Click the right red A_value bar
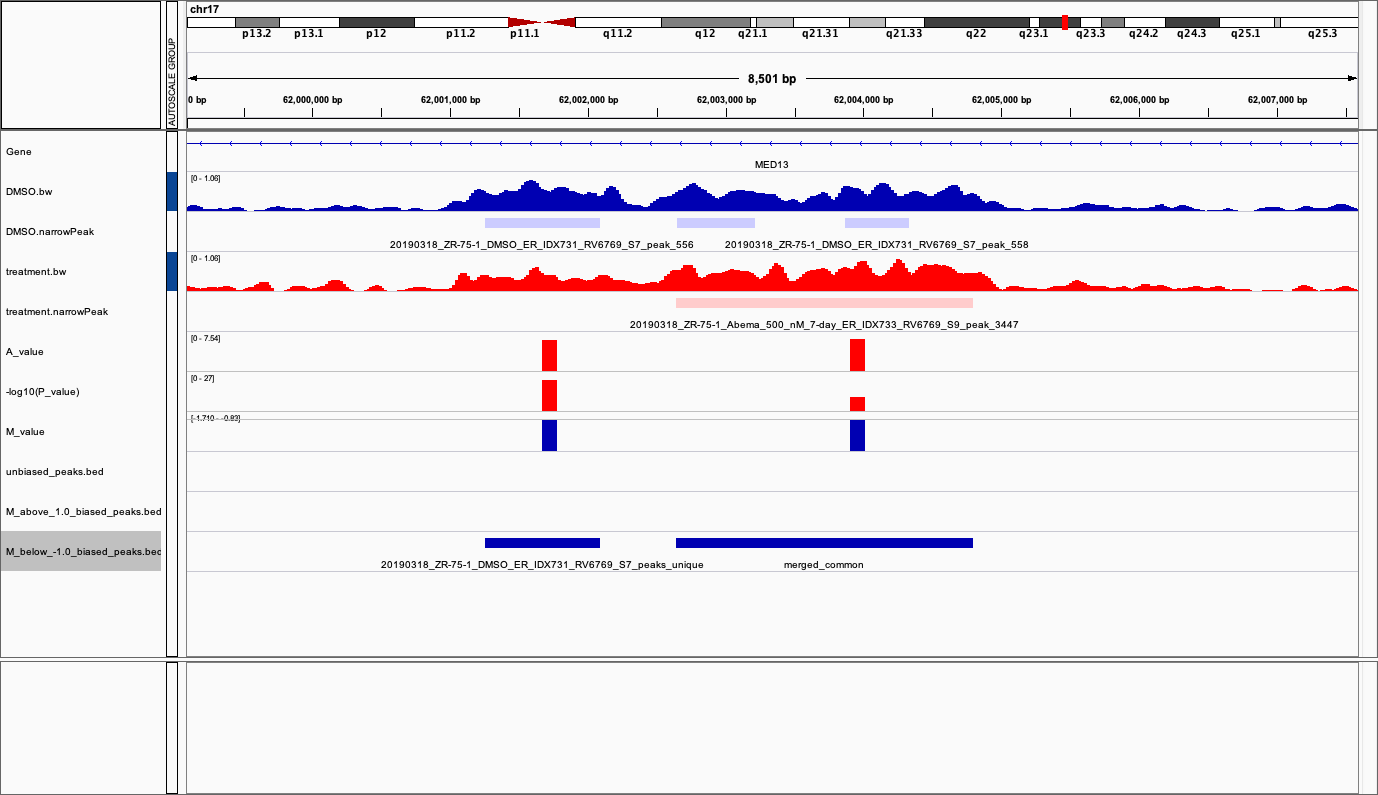The image size is (1378, 795). (x=857, y=355)
